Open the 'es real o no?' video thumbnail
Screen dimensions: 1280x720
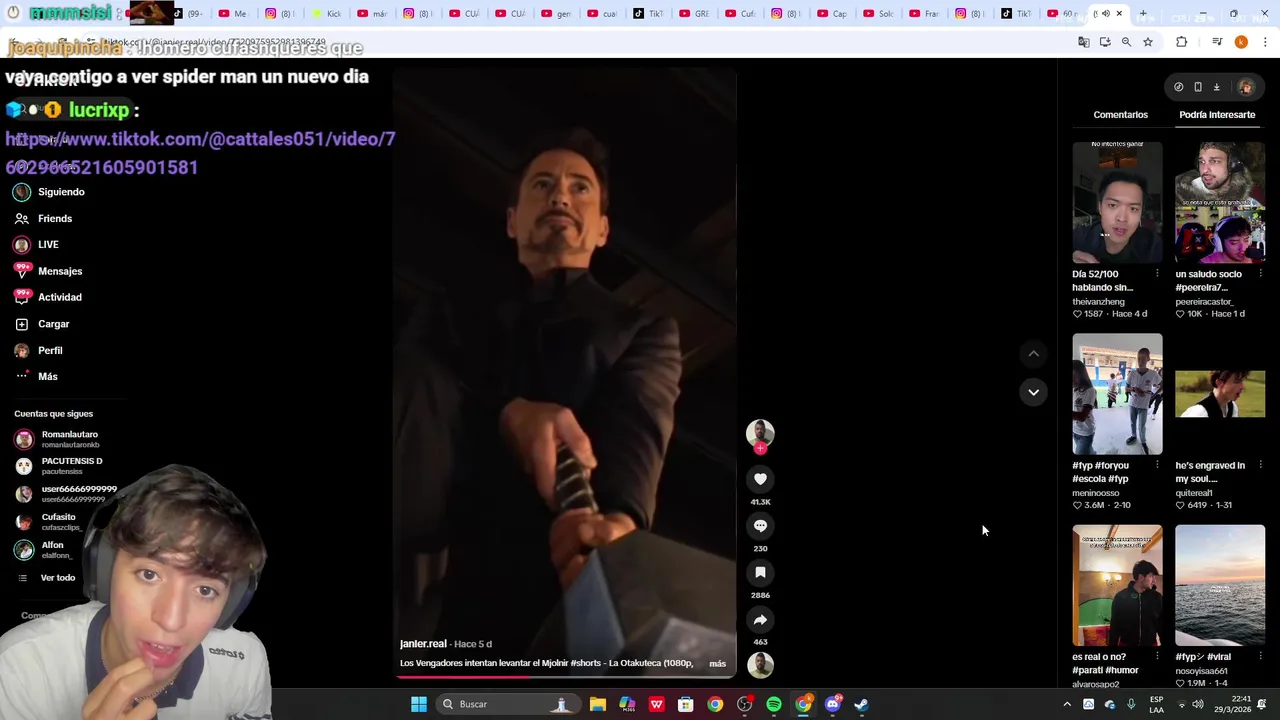tap(1117, 586)
